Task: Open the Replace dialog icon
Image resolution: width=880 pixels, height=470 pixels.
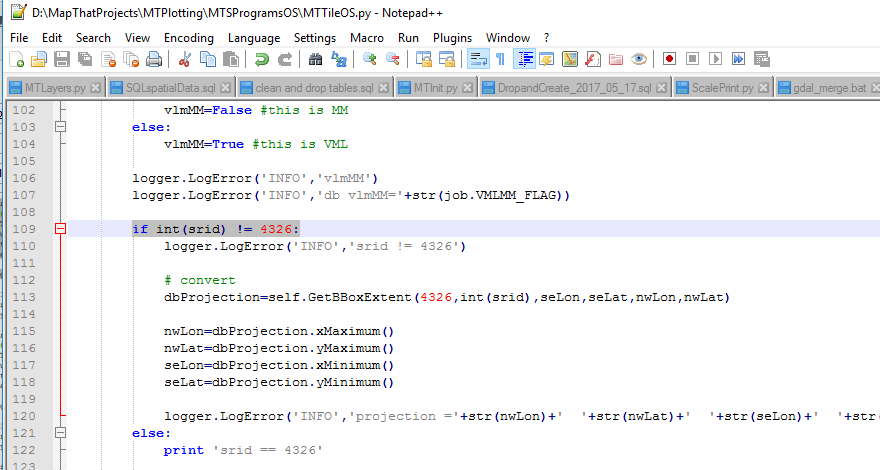Action: [x=339, y=59]
